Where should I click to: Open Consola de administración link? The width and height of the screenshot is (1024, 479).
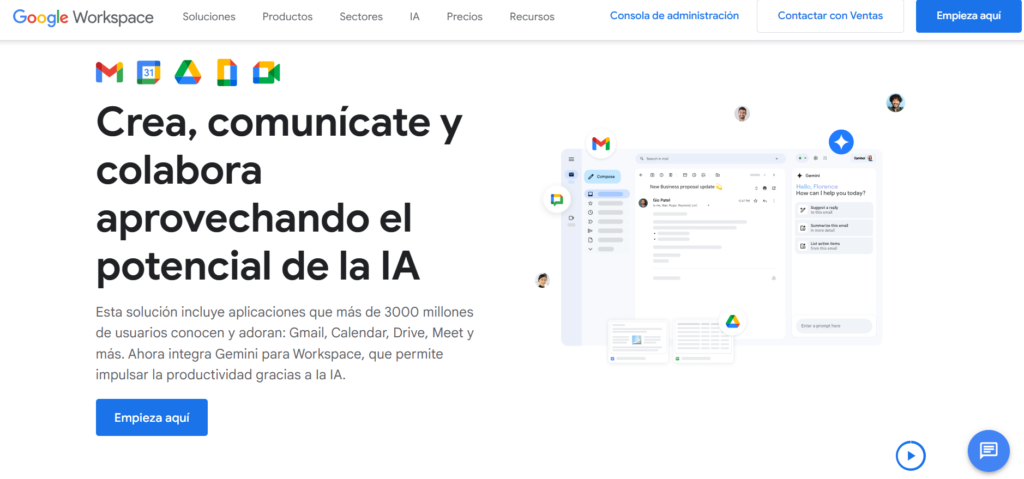click(675, 16)
